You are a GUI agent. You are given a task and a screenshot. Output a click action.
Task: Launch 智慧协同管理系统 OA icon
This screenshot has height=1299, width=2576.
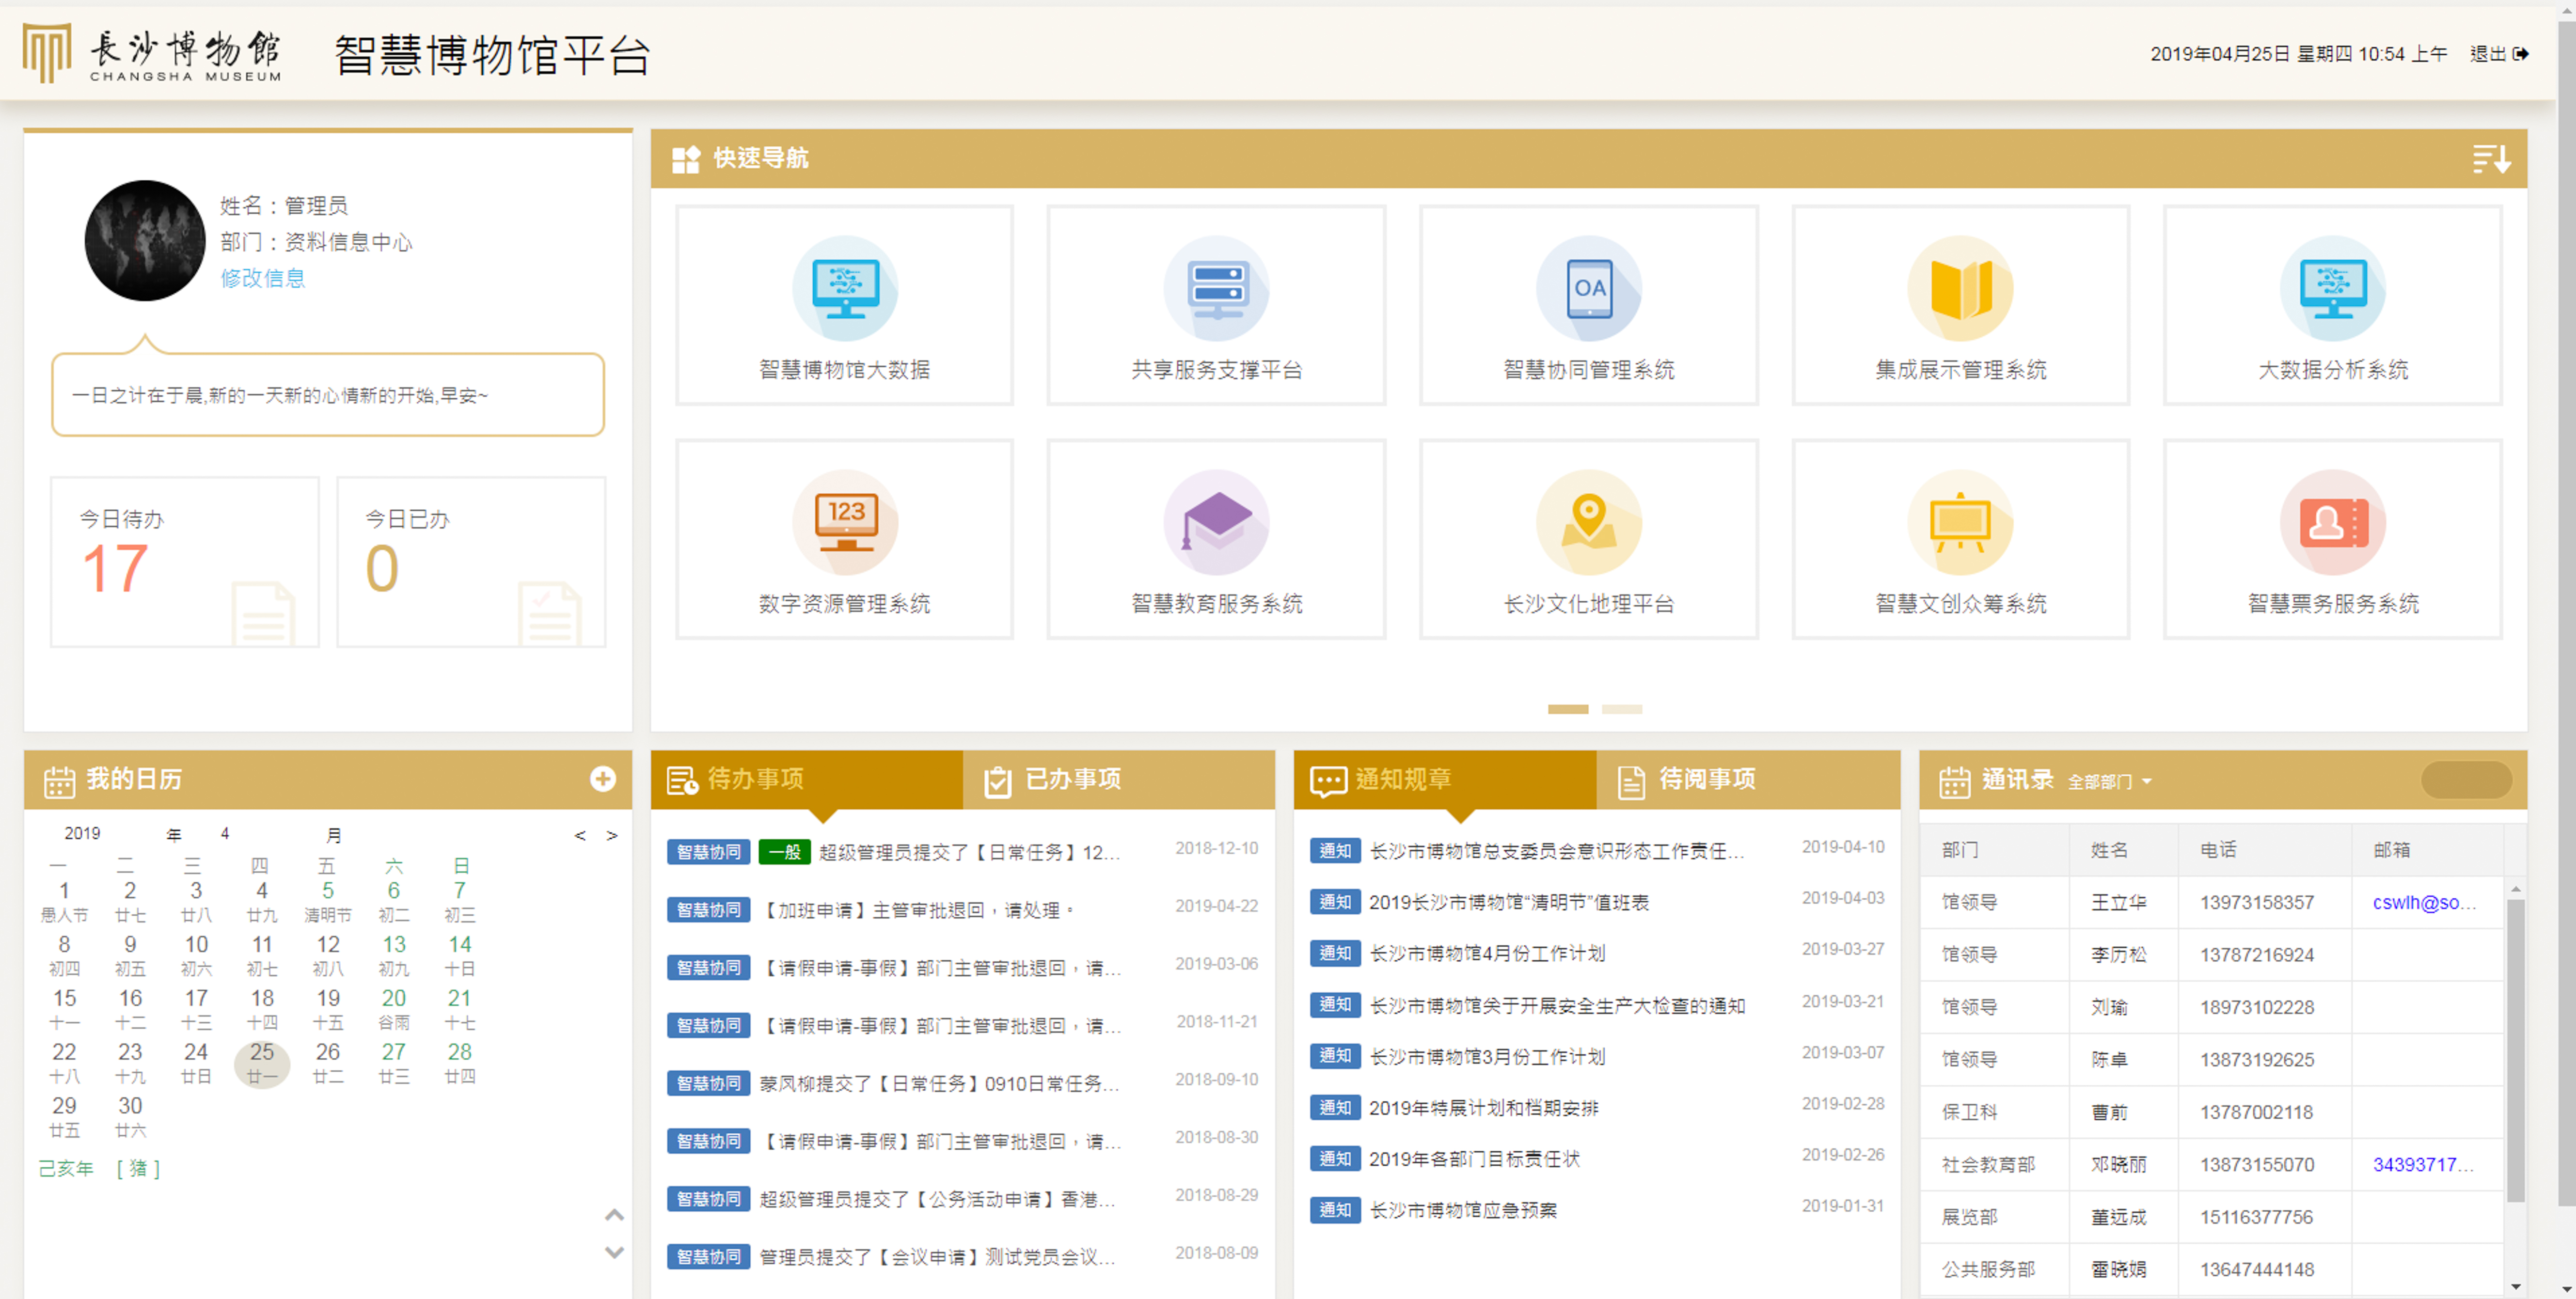[x=1589, y=288]
